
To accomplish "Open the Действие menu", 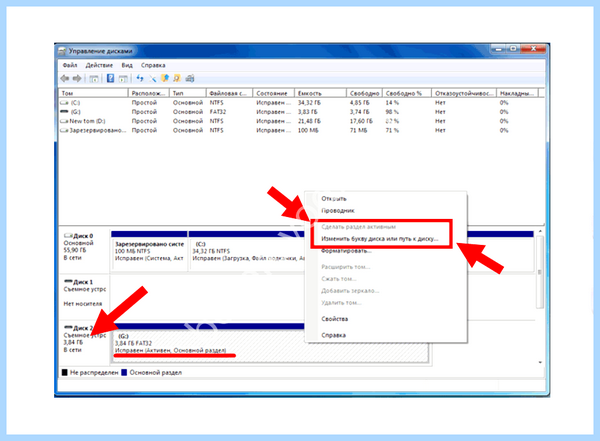I will tap(99, 65).
